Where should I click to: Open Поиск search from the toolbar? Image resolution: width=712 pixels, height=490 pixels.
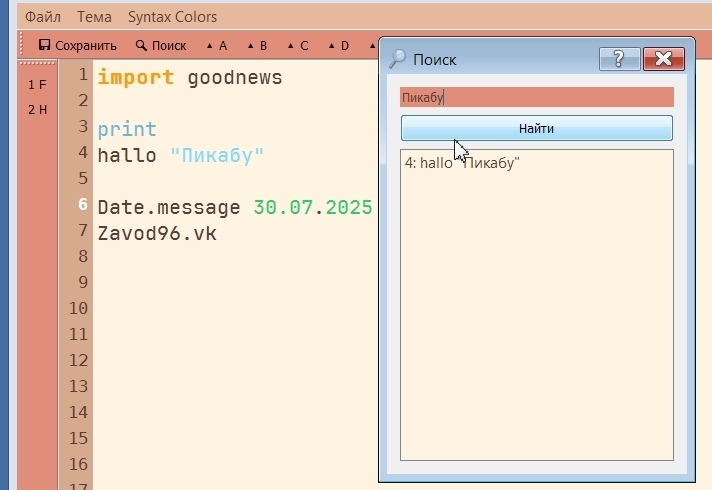[x=161, y=45]
